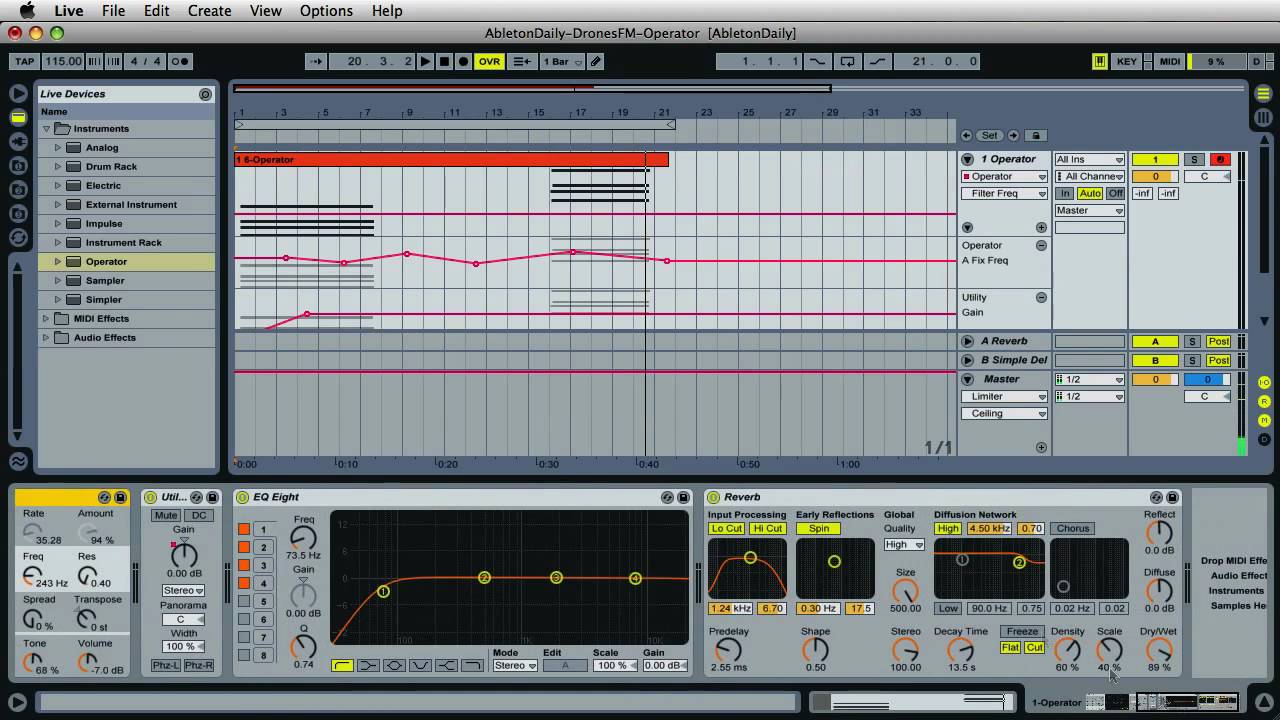Toggle EQ Eight band 5 activator

[244, 602]
